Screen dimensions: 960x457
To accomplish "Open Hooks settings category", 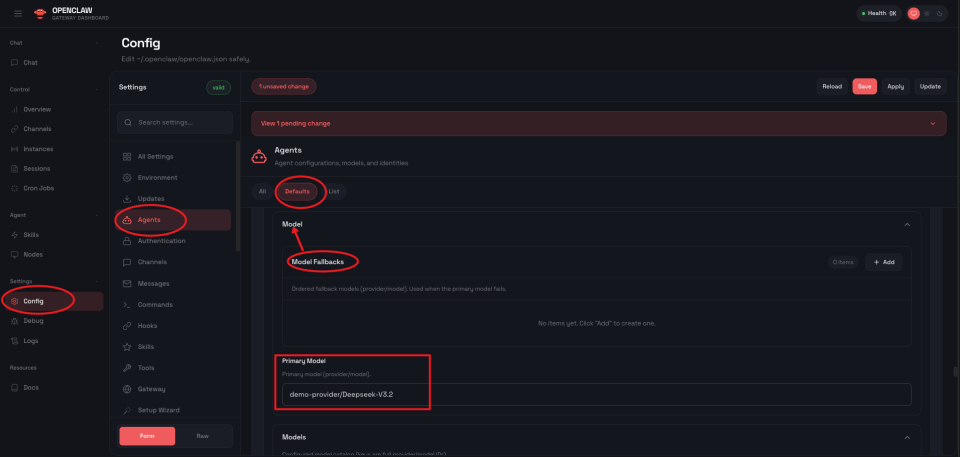I will (x=146, y=326).
